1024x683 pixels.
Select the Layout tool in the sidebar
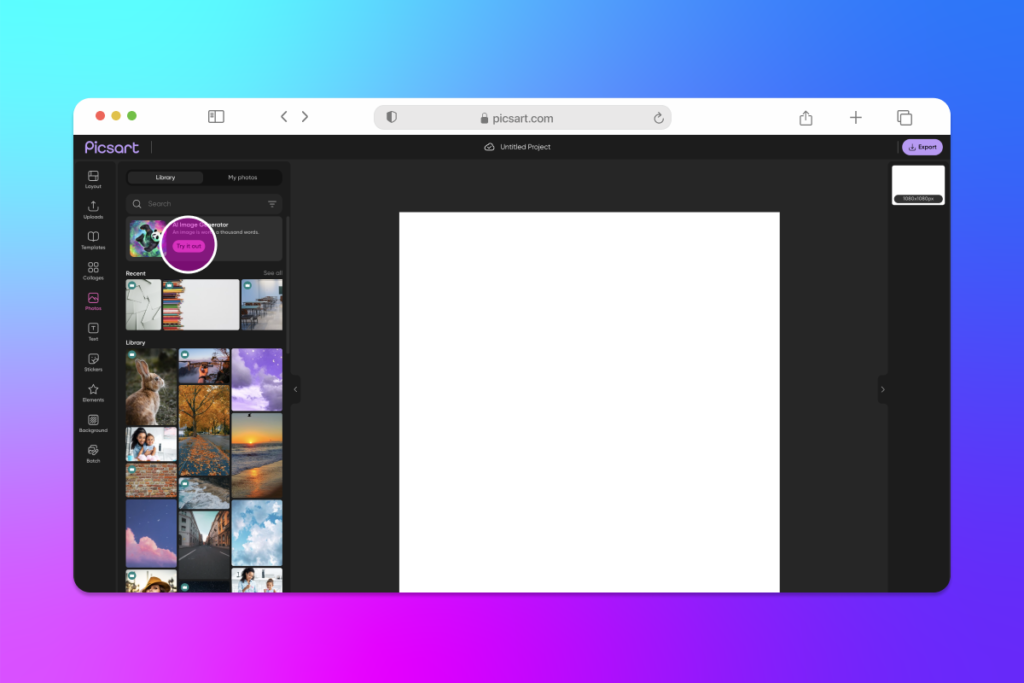[92, 178]
